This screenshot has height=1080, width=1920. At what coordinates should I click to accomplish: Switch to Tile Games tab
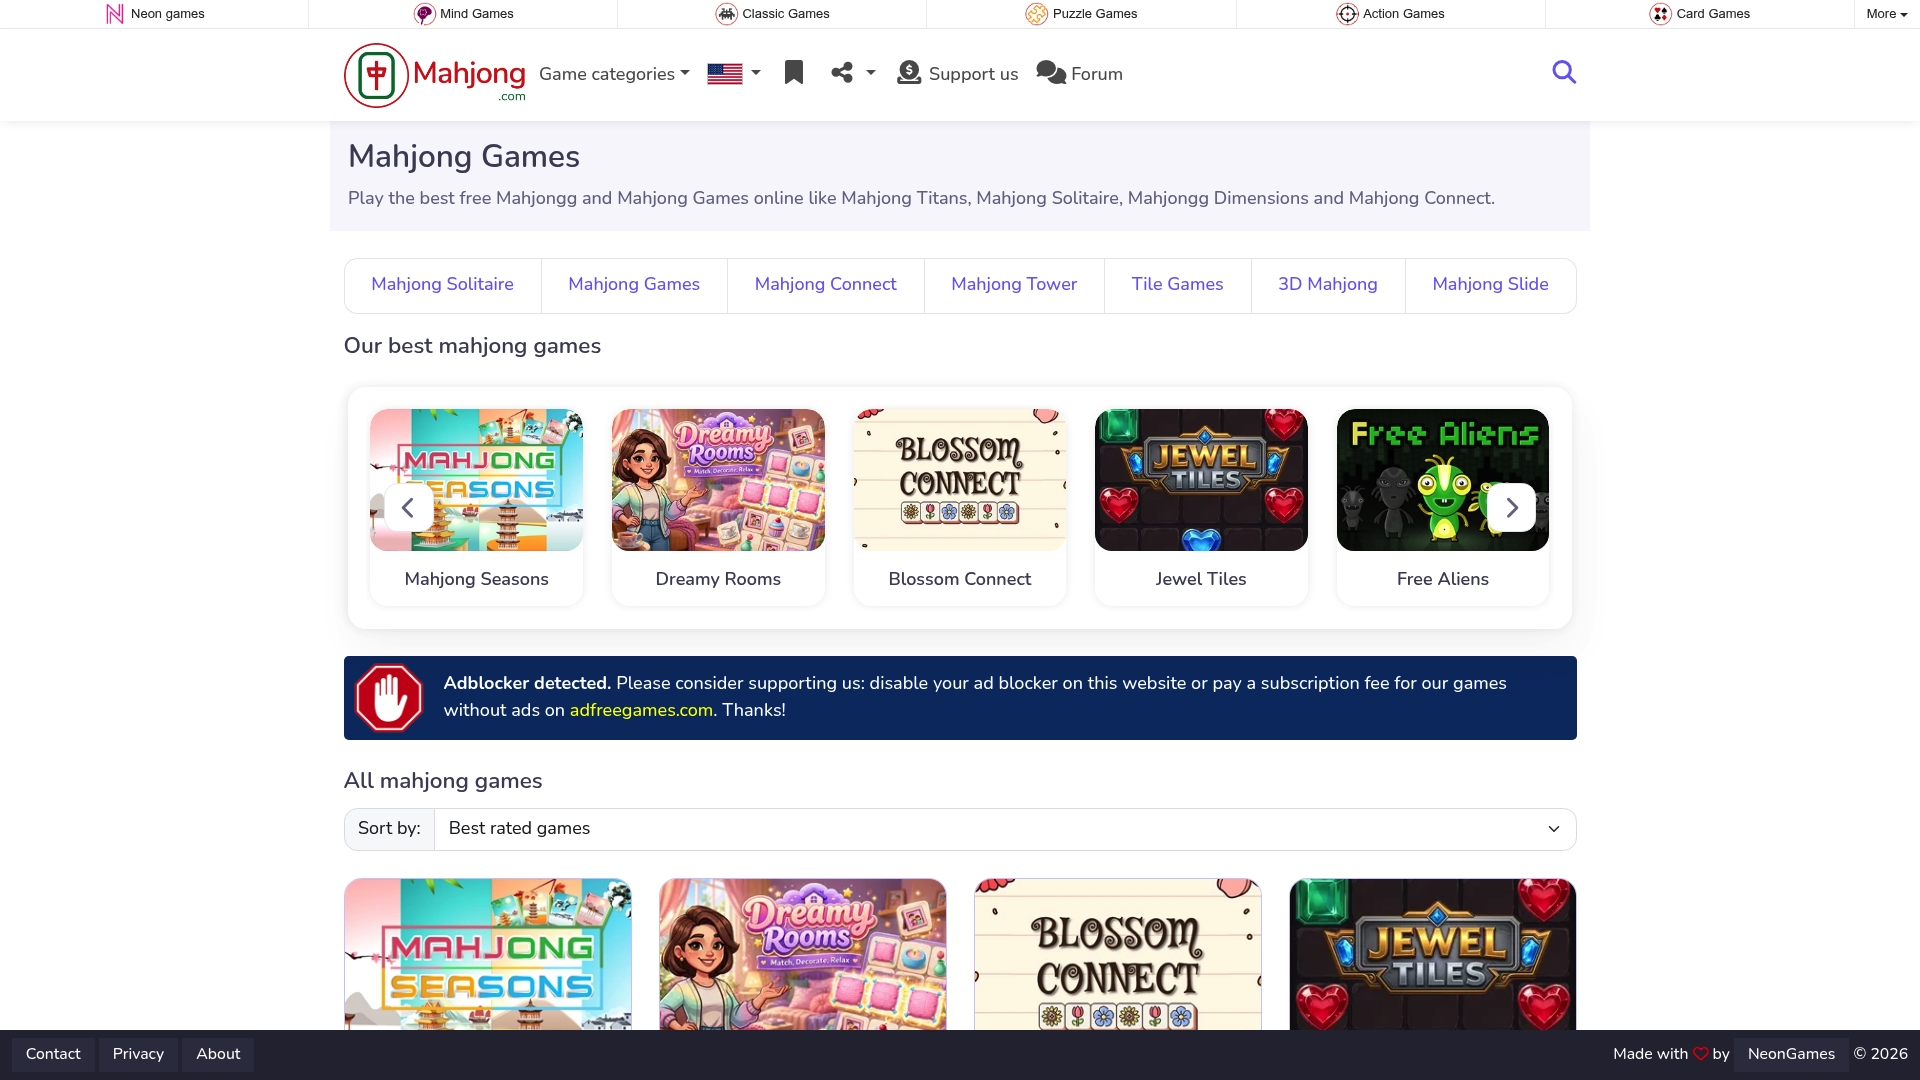pyautogui.click(x=1177, y=285)
